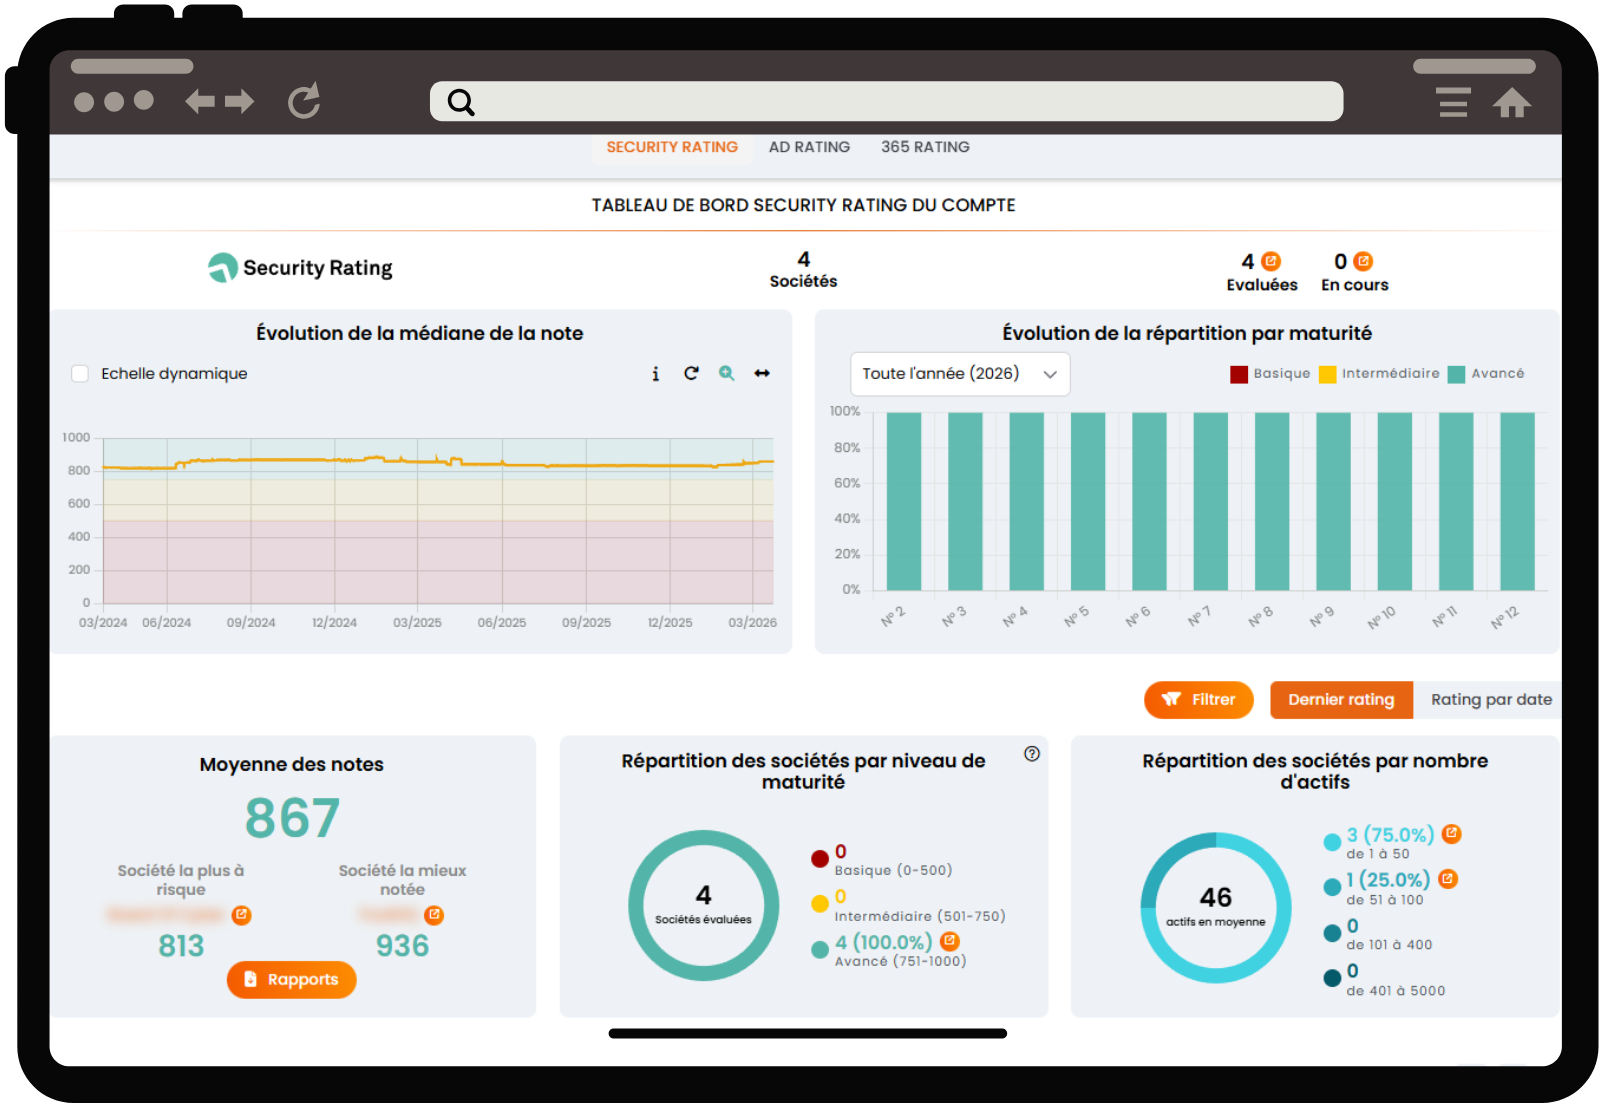Click the donut showing 46 actifs en moyenne
Image resolution: width=1608 pixels, height=1110 pixels.
1216,907
